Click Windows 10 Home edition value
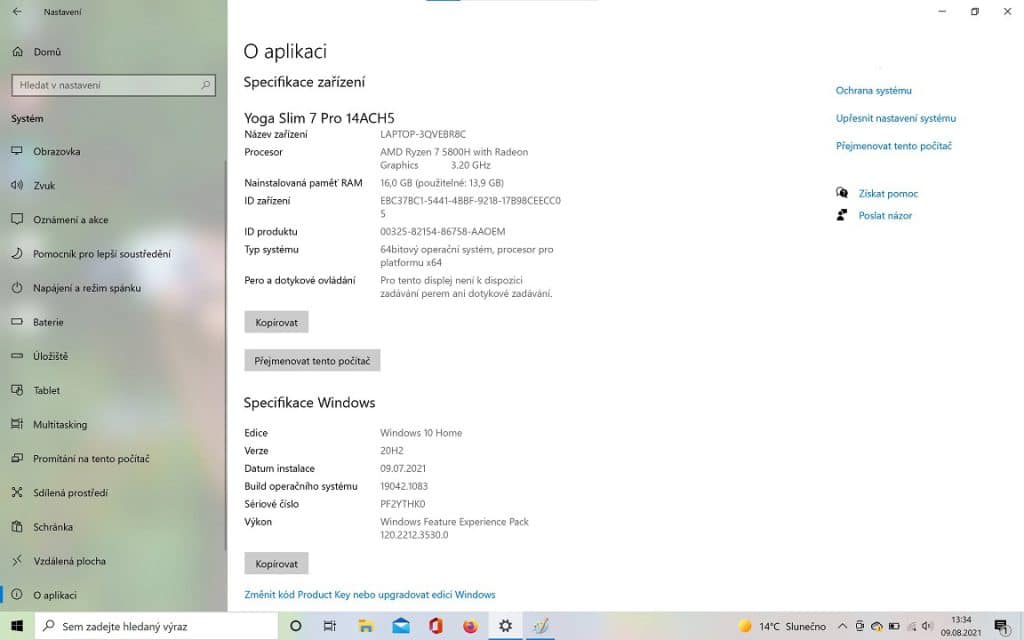This screenshot has width=1024, height=640. [x=421, y=433]
